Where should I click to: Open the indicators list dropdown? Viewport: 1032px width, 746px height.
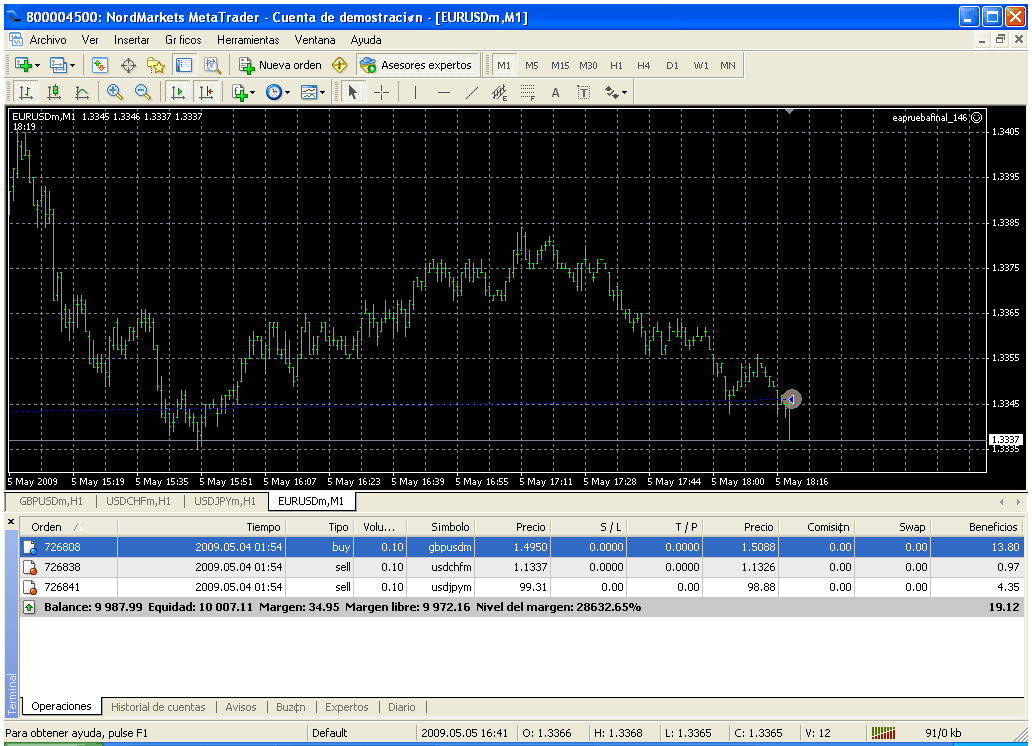(x=243, y=92)
